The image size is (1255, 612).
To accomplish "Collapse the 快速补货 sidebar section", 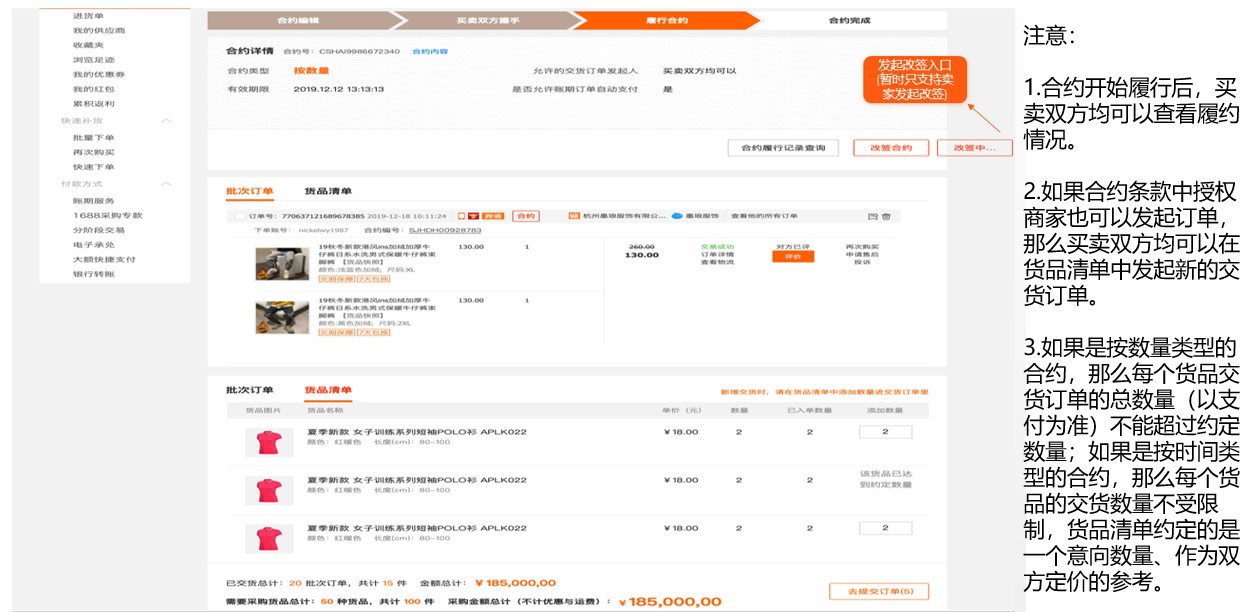I will coord(167,121).
